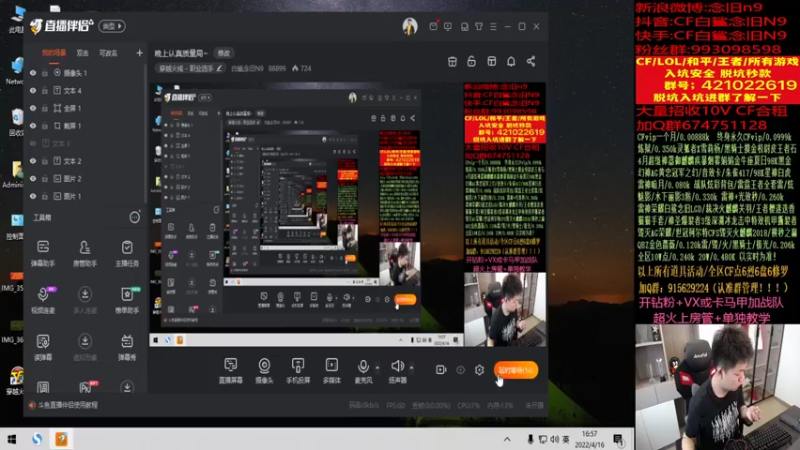Hide the 摄像头 1 layer

33,73
